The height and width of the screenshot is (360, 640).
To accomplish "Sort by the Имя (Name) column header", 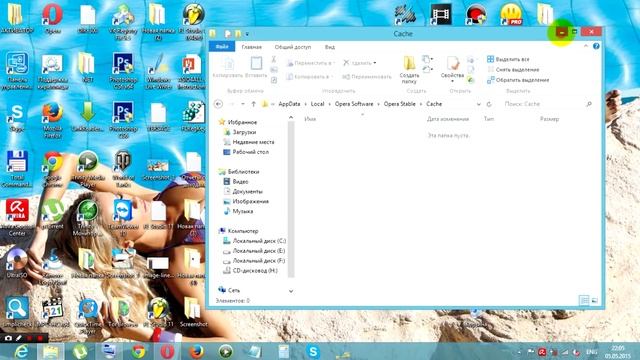I will [x=310, y=119].
